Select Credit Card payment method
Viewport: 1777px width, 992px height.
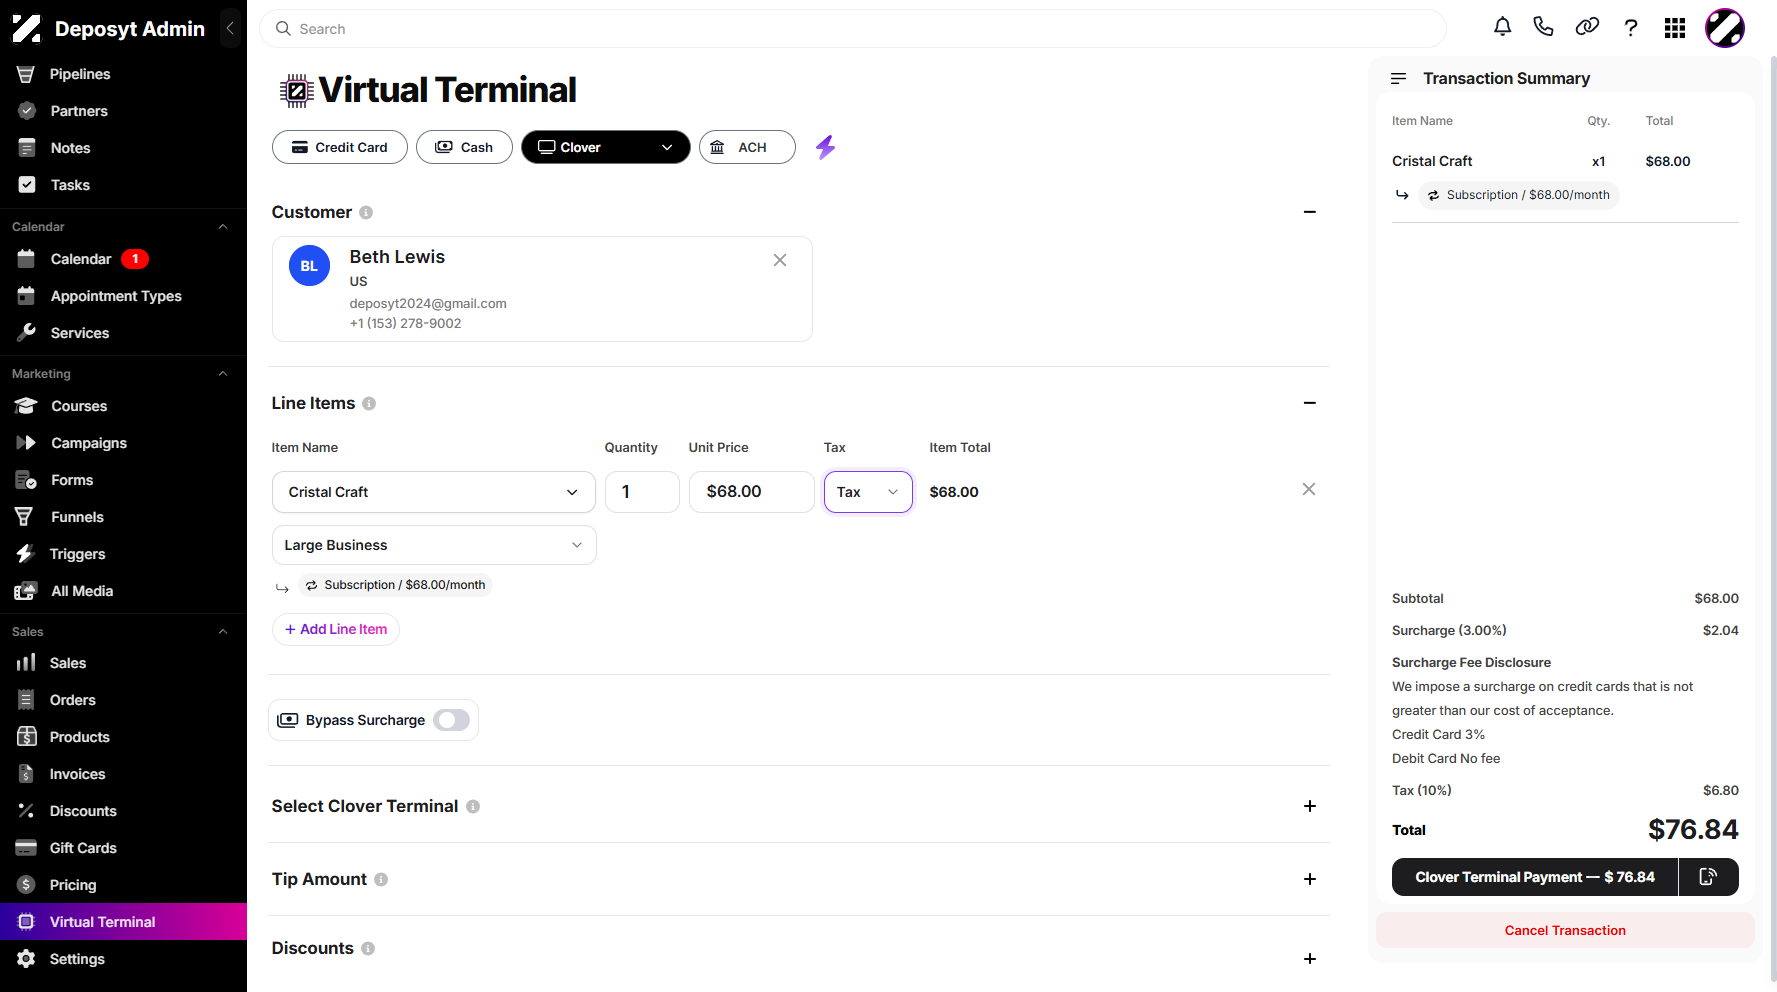coord(340,147)
